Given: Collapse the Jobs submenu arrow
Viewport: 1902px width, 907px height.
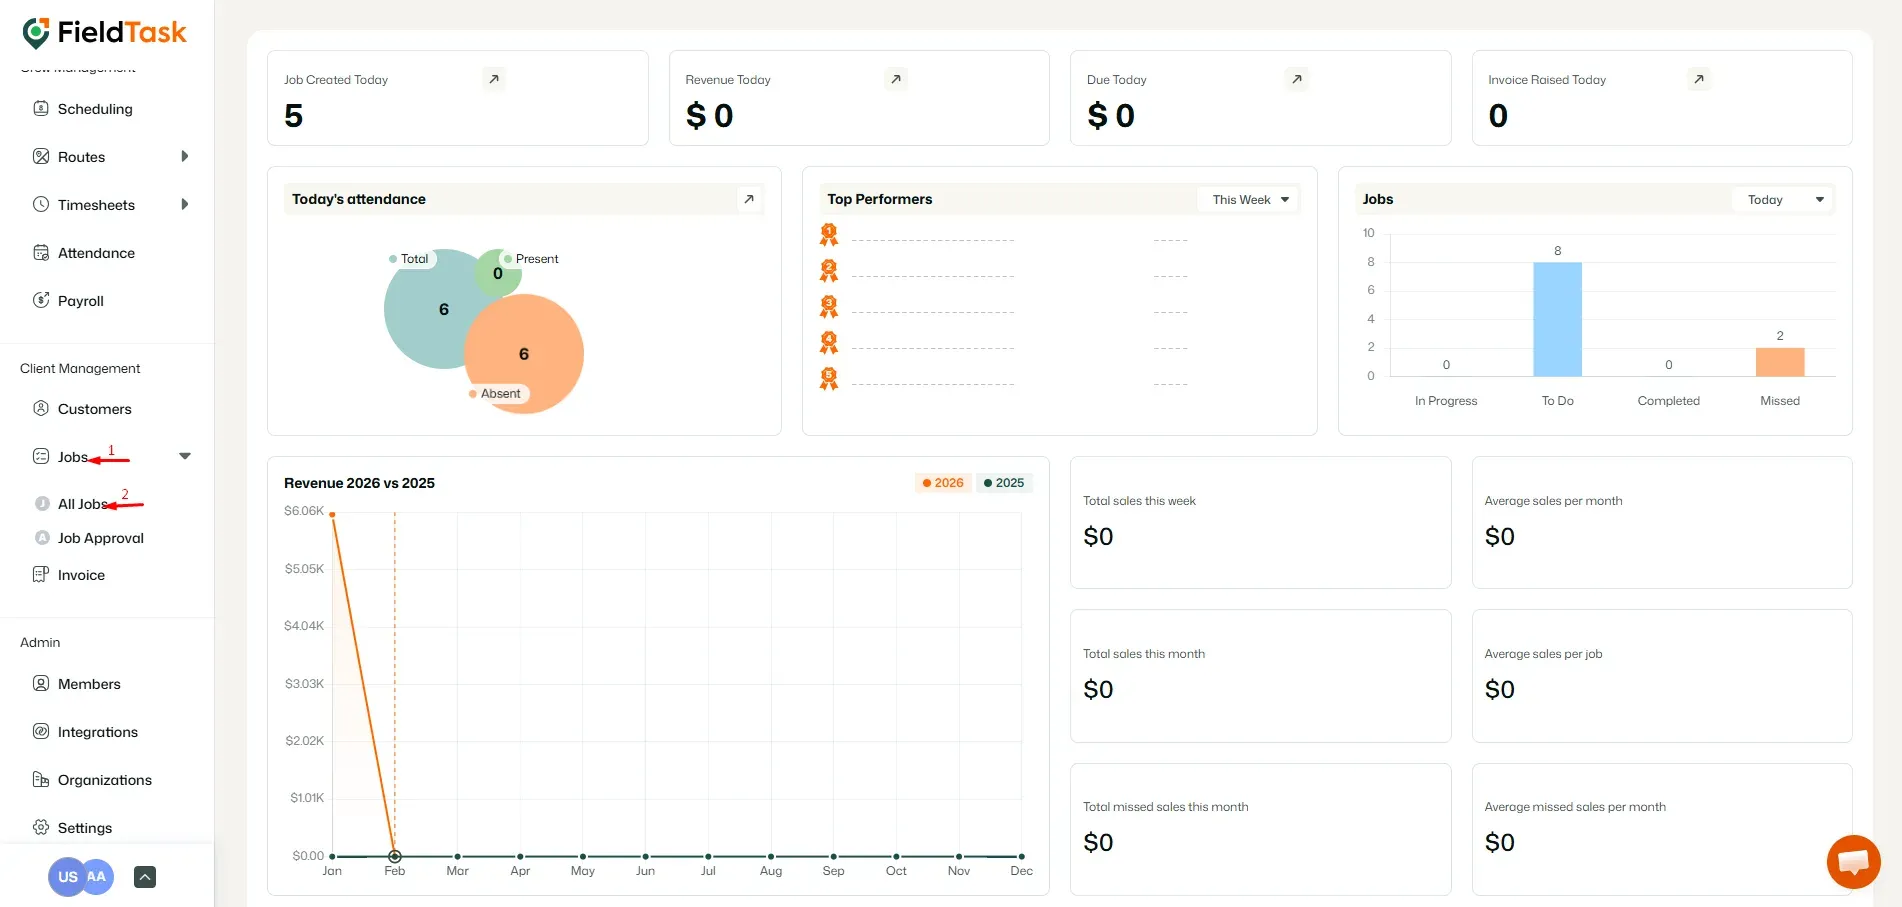Looking at the screenshot, I should [185, 456].
